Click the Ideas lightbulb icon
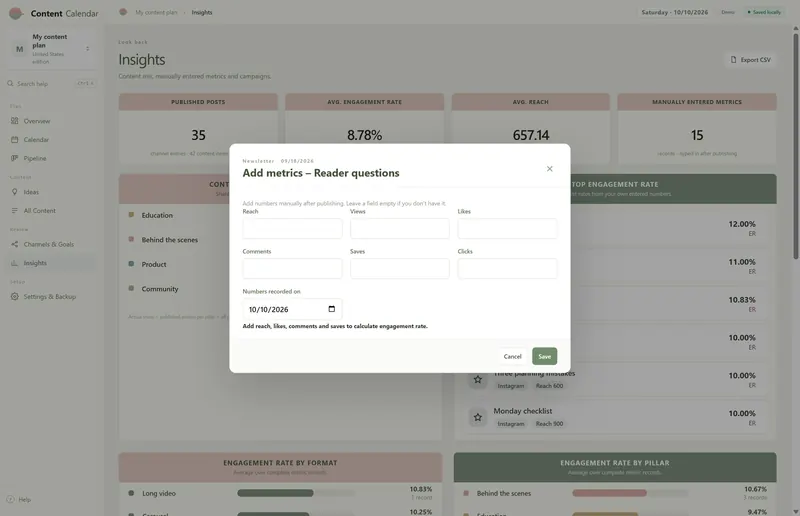800x516 pixels. [14, 192]
